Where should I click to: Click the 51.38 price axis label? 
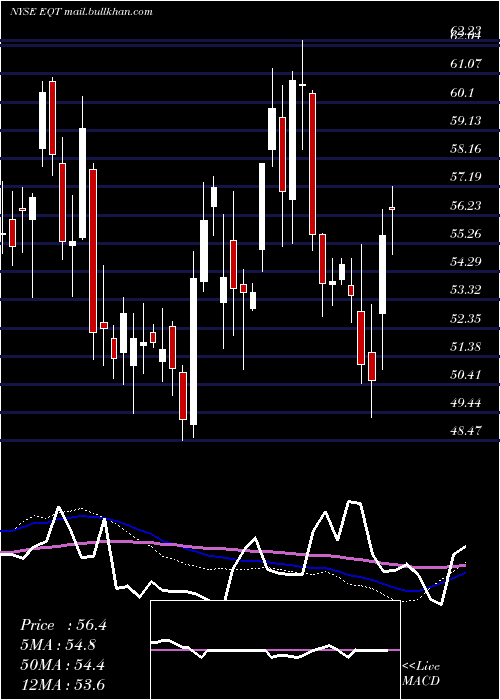(x=466, y=346)
